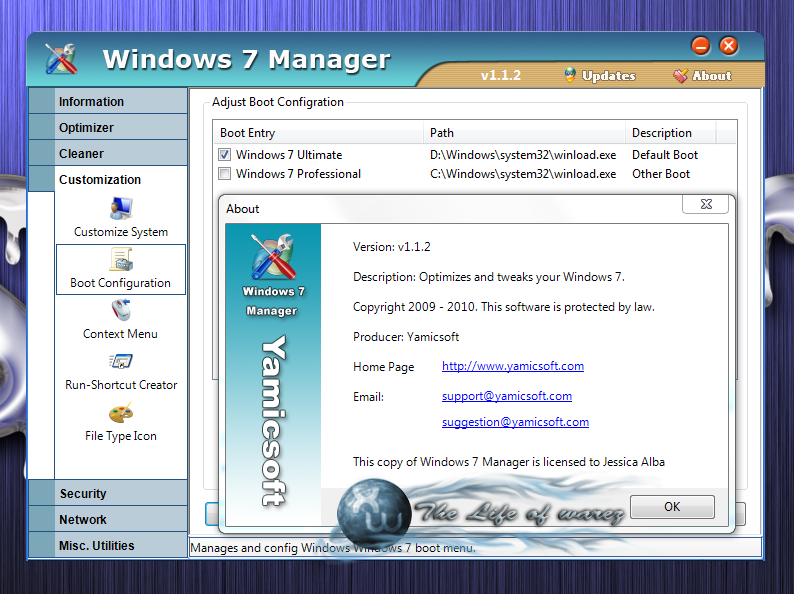Collapse the Customization section
This screenshot has width=794, height=594.
(108, 179)
